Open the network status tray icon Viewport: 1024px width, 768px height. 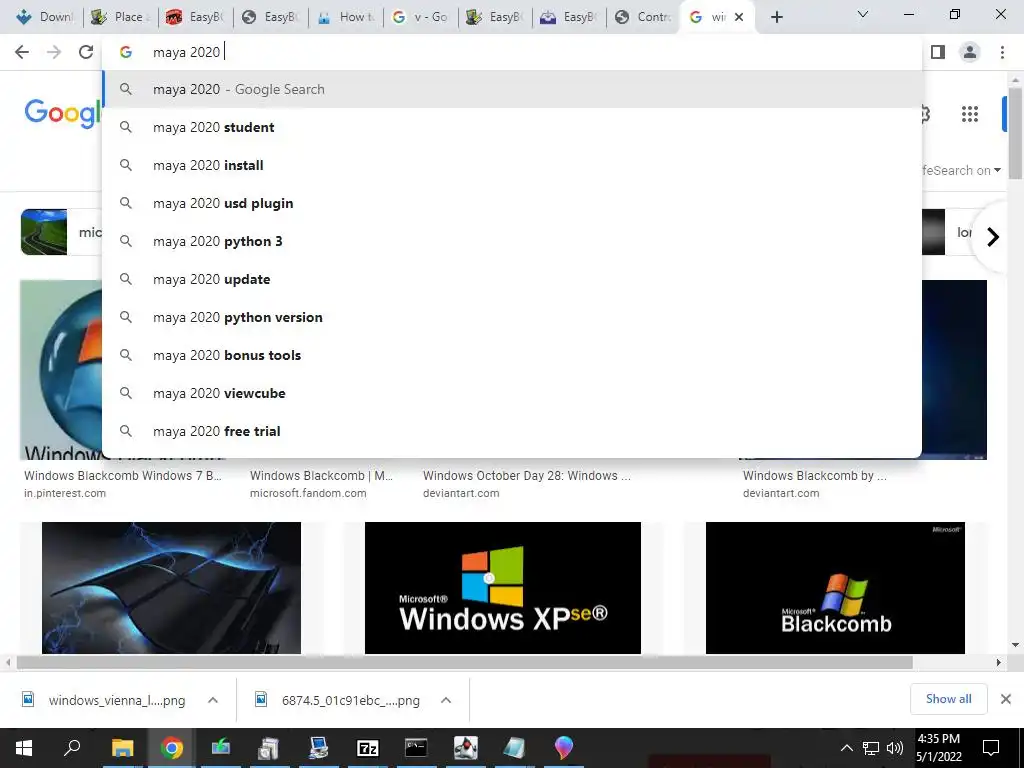click(x=871, y=748)
